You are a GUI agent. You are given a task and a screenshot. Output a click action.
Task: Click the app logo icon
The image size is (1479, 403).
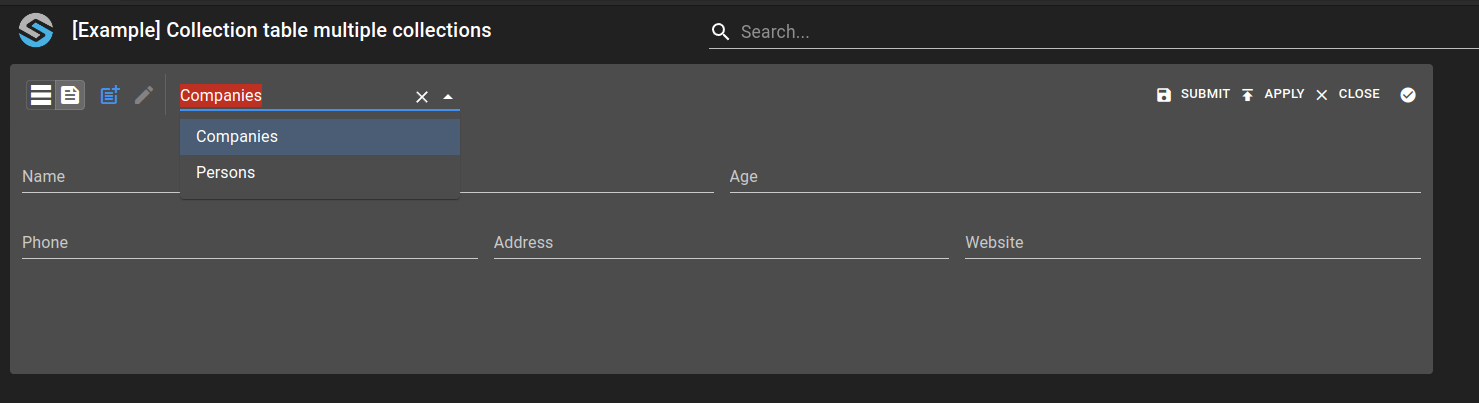click(35, 31)
